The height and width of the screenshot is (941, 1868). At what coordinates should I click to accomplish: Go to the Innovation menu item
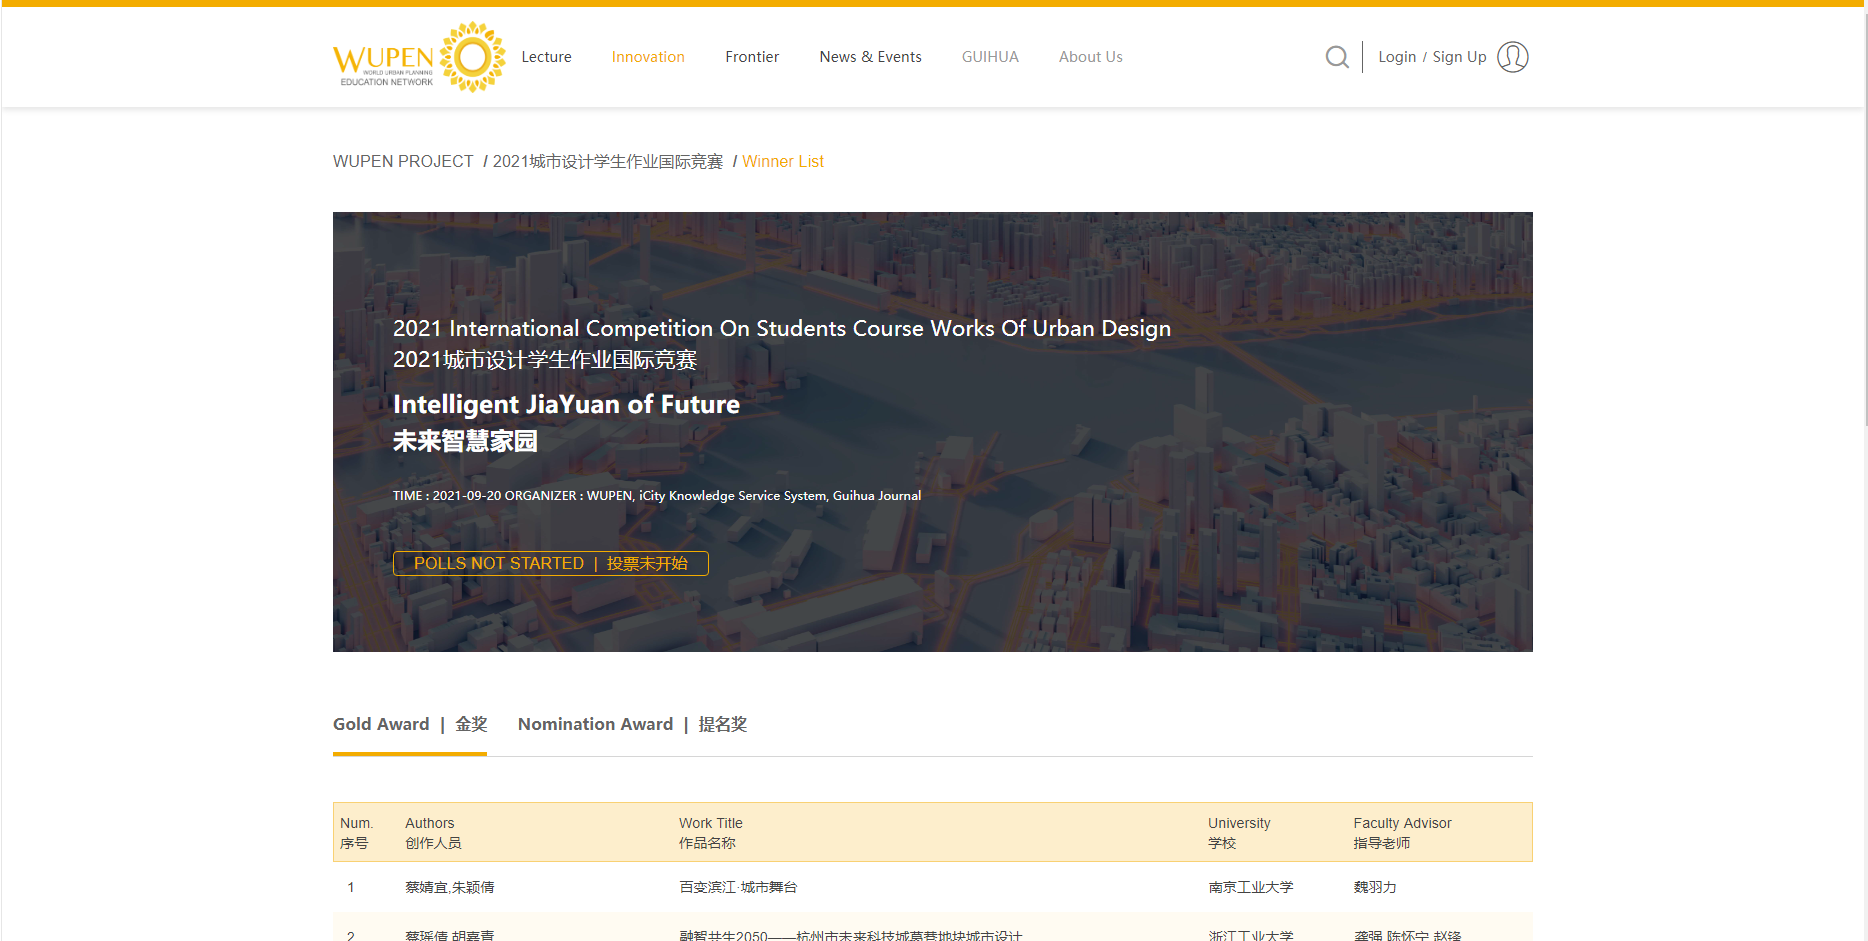pos(648,57)
